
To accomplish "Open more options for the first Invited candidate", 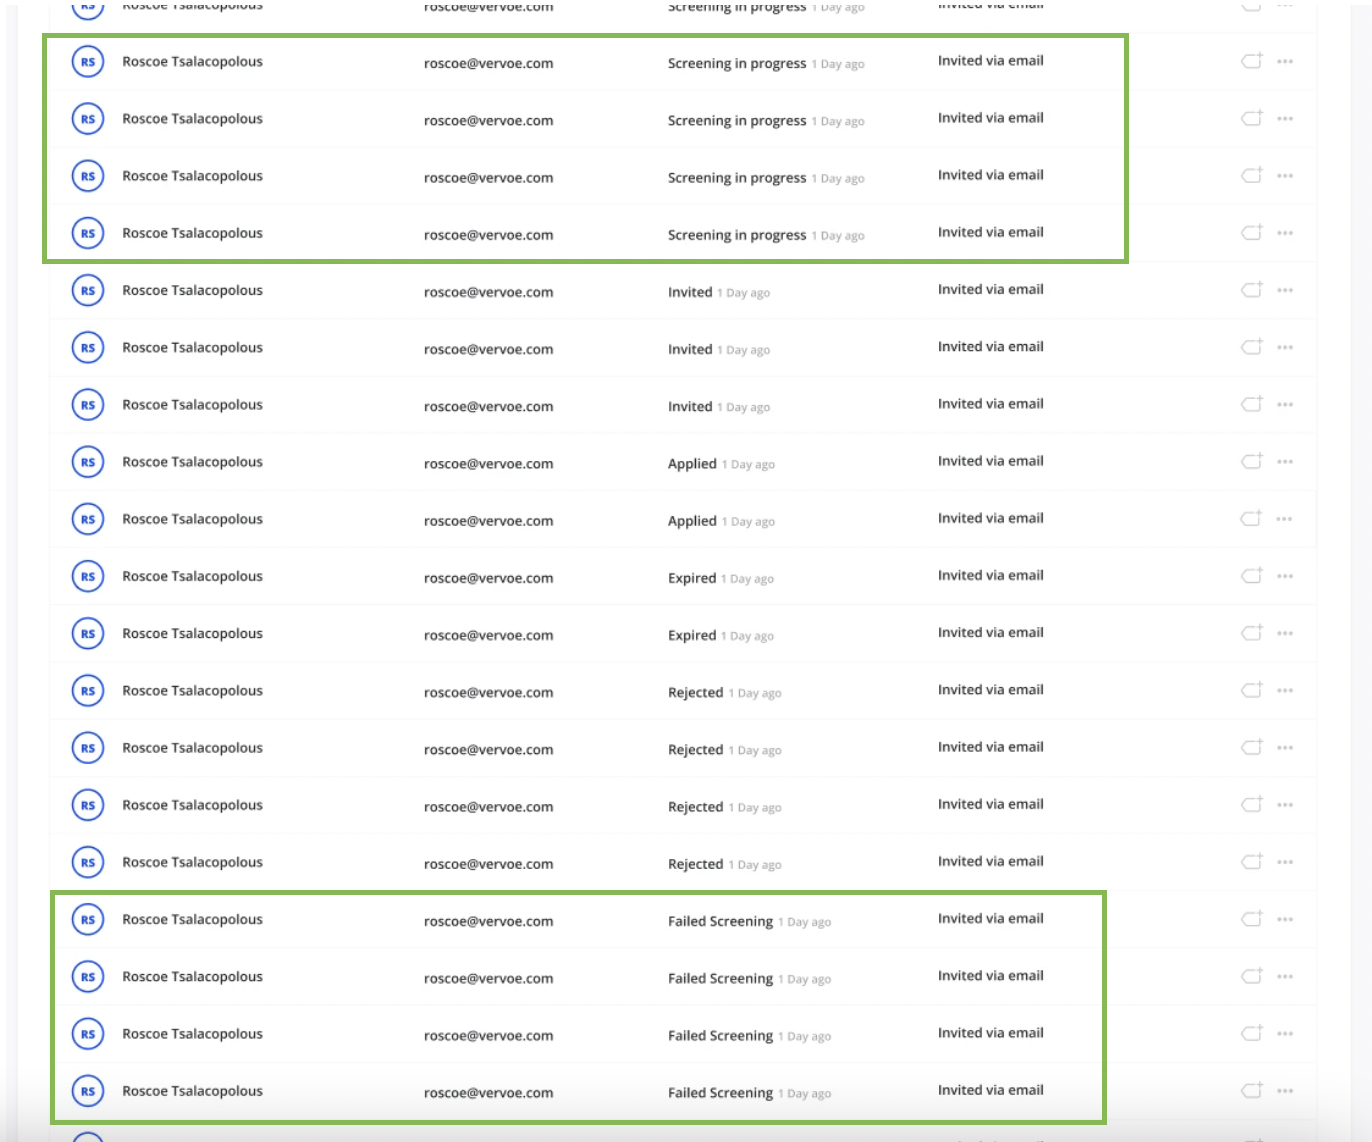I will [x=1285, y=290].
